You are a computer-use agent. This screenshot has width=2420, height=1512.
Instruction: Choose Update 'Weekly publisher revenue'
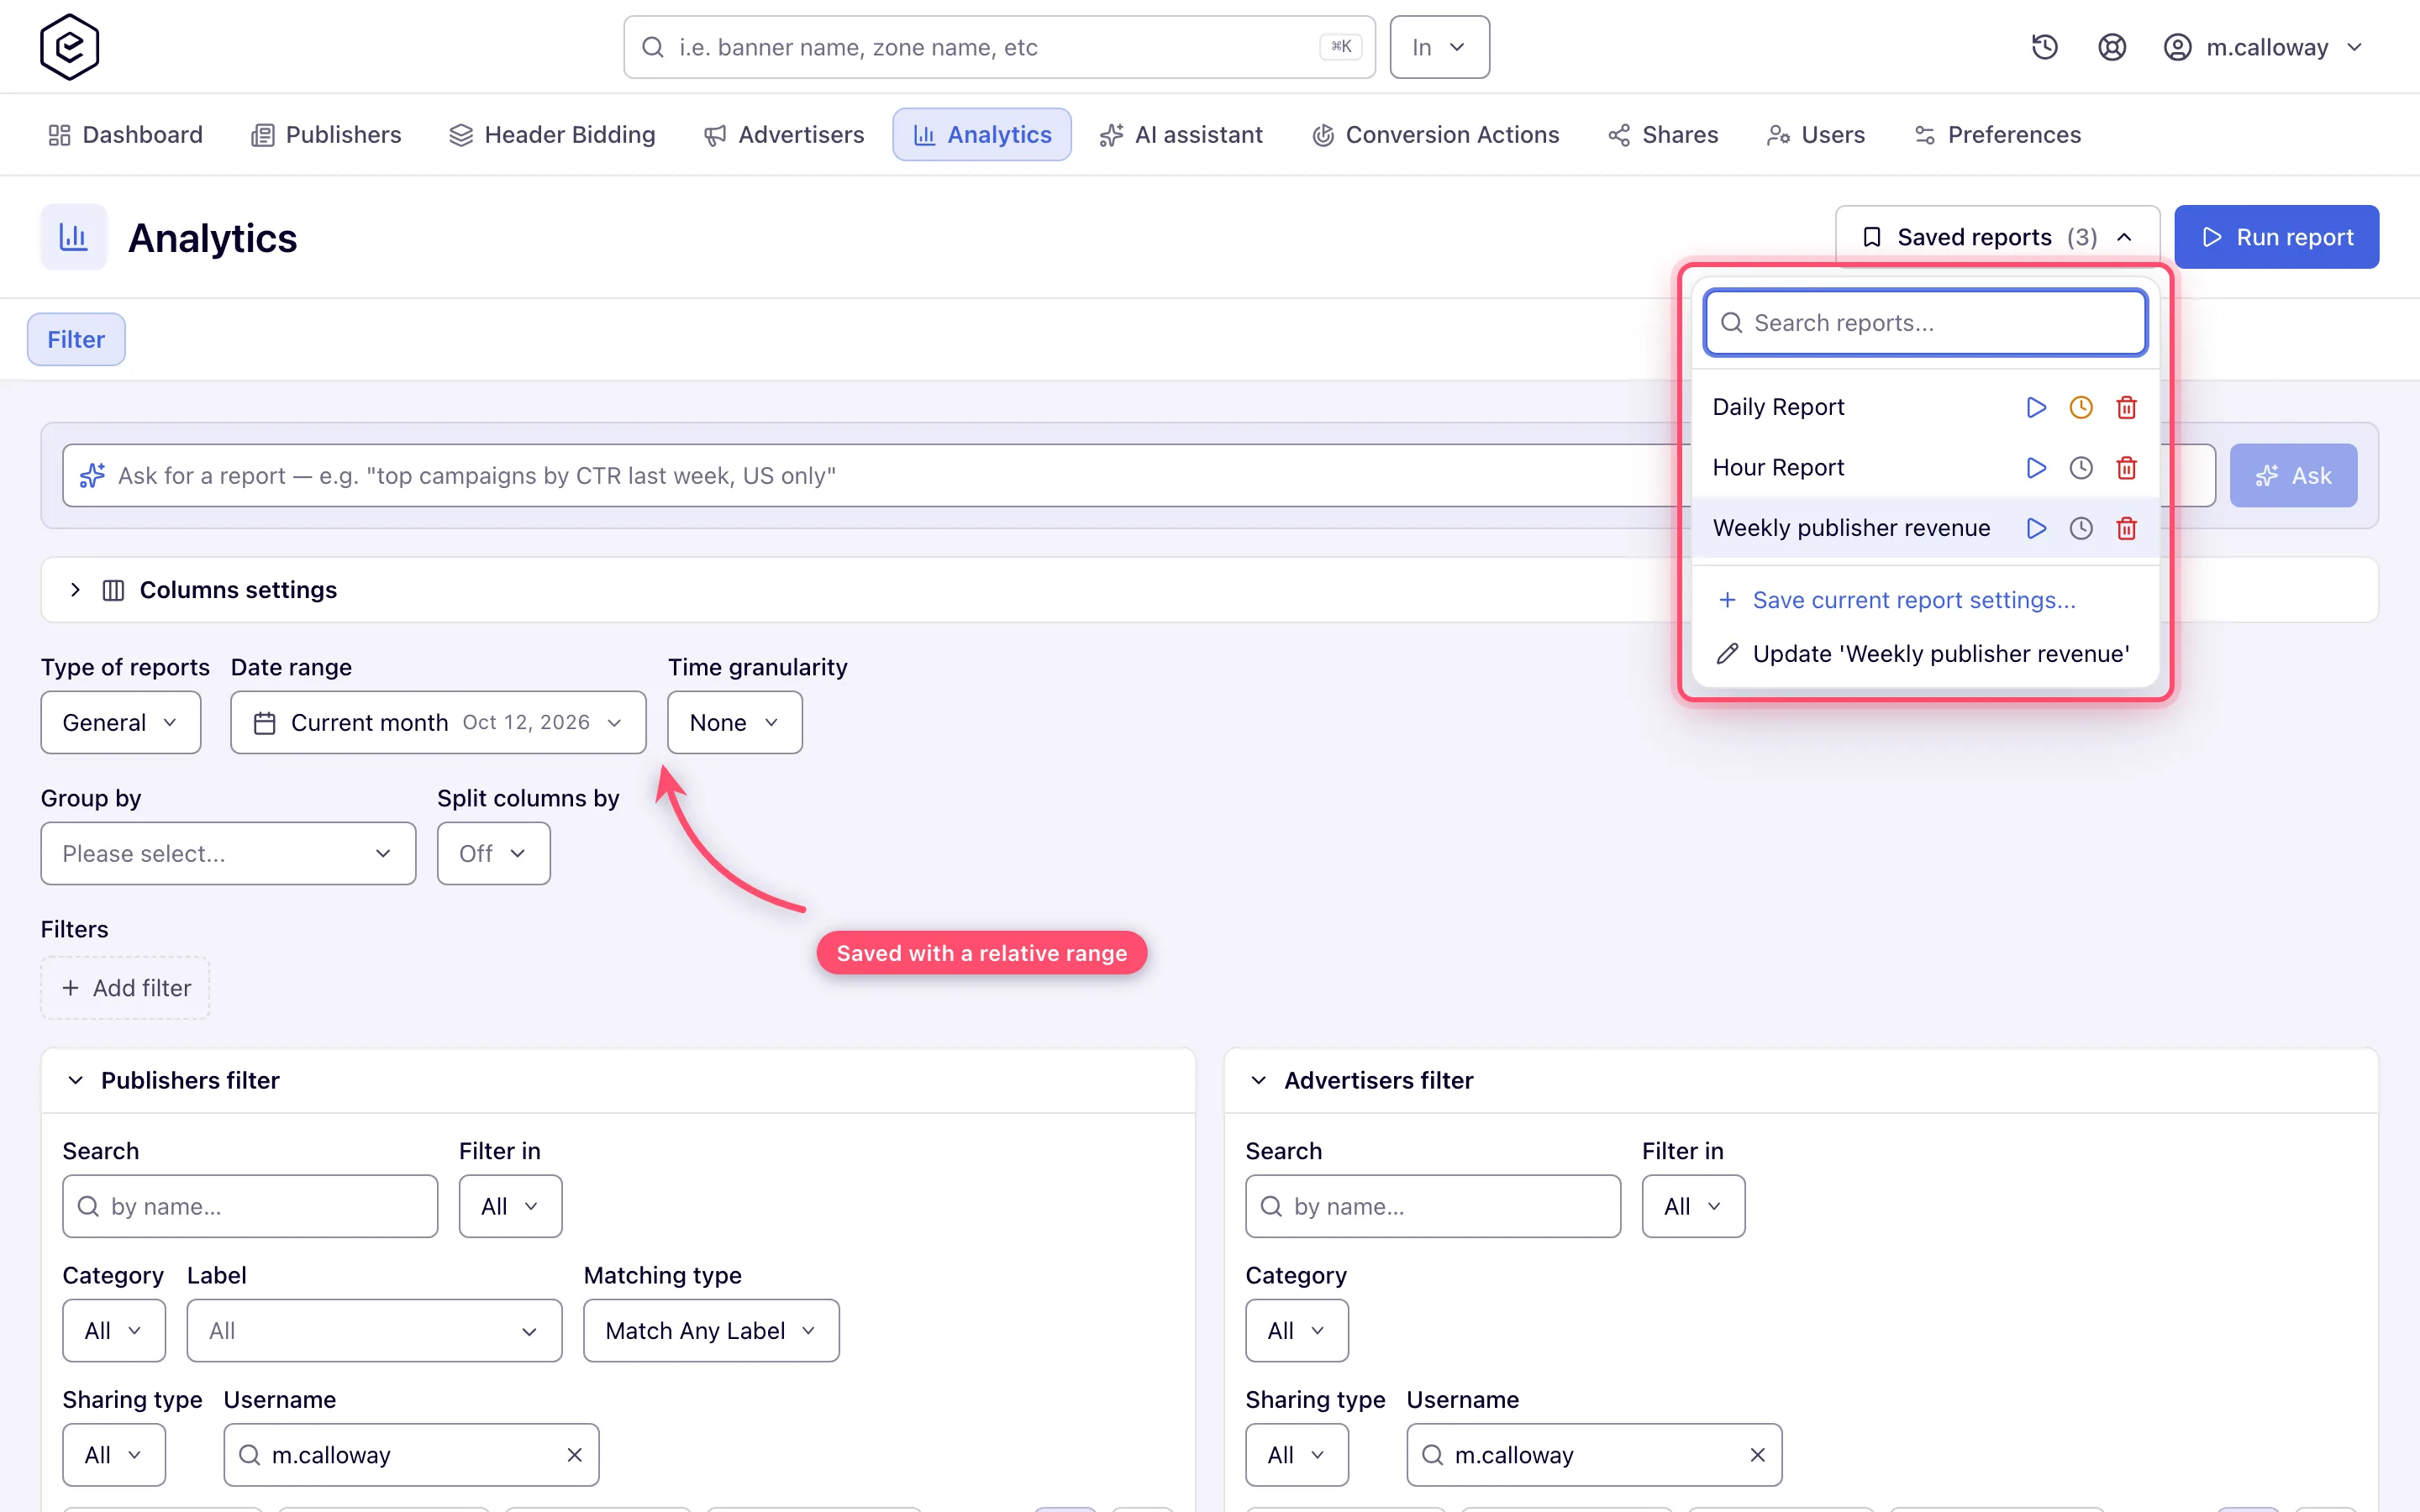[x=1924, y=653]
